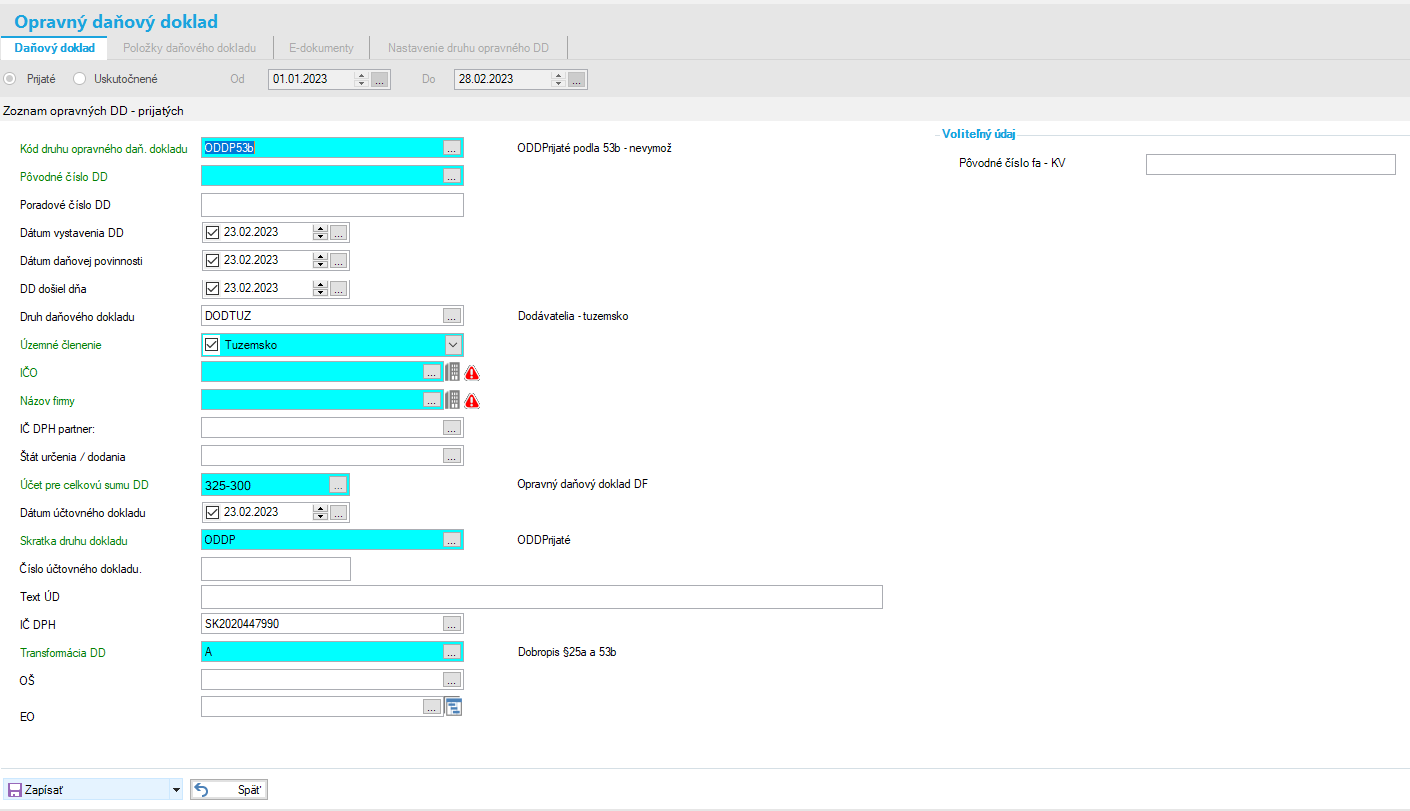The image size is (1410, 811).
Task: Toggle the Tuzemsko checkbox in Územné členenie
Action: 211,344
